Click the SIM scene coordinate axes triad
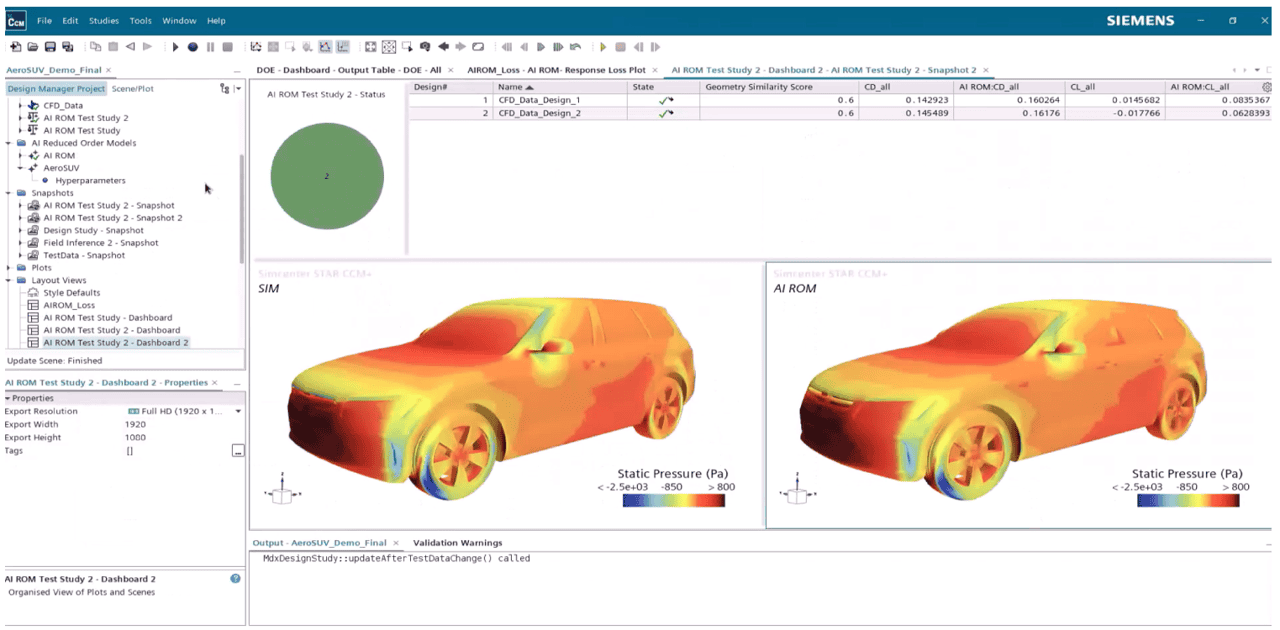This screenshot has width=1280, height=630. tap(281, 492)
